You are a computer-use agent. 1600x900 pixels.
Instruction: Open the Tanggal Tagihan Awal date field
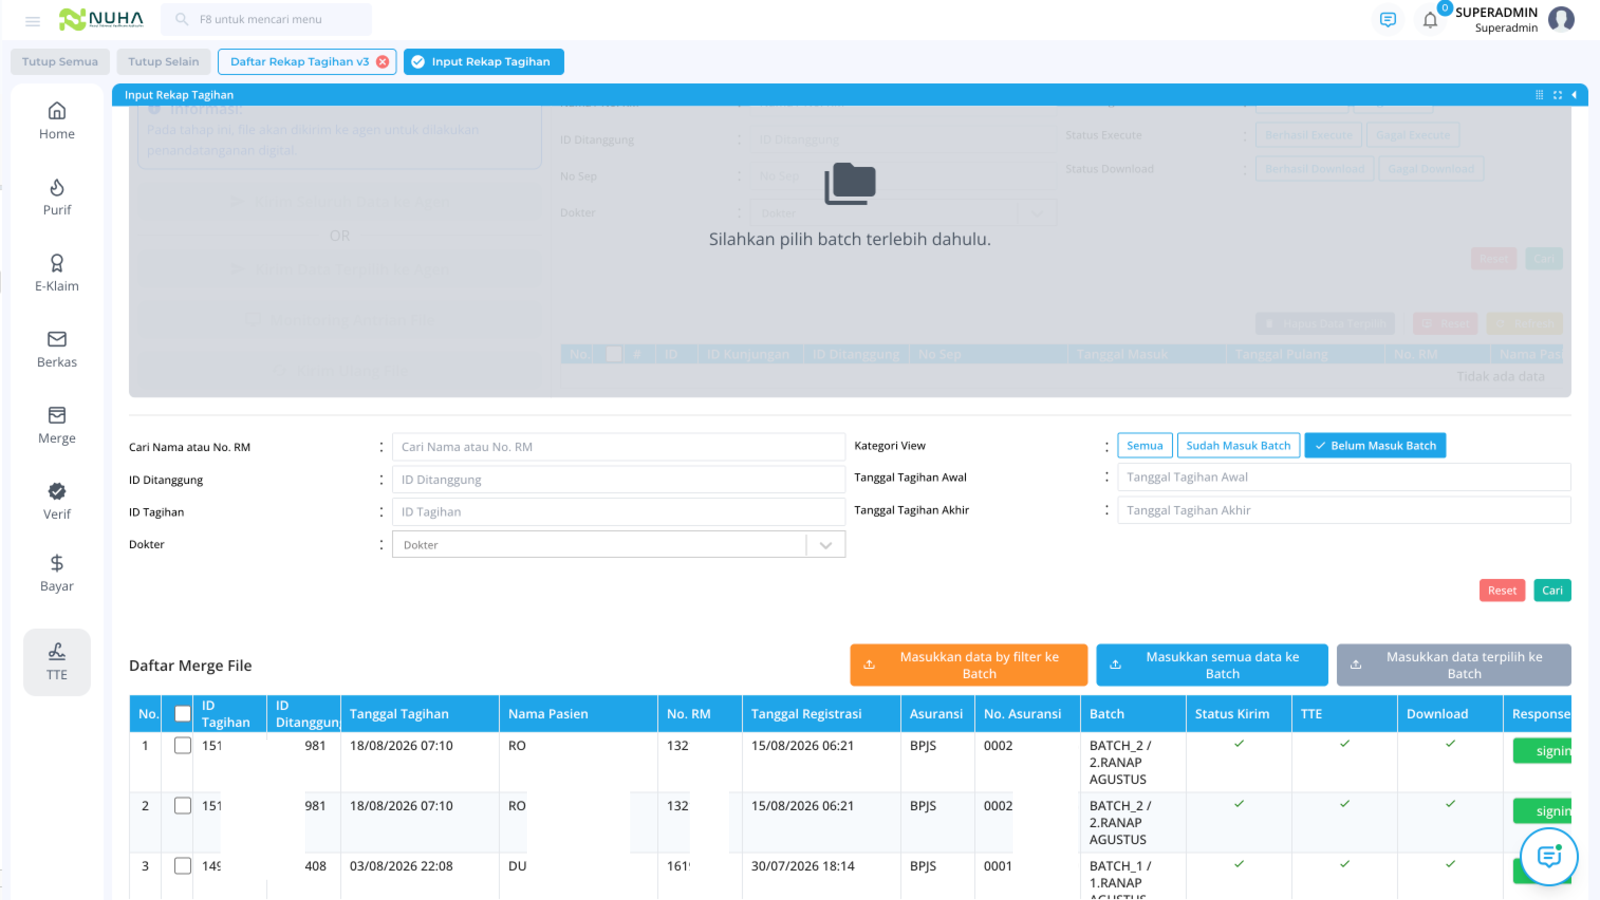click(1344, 477)
